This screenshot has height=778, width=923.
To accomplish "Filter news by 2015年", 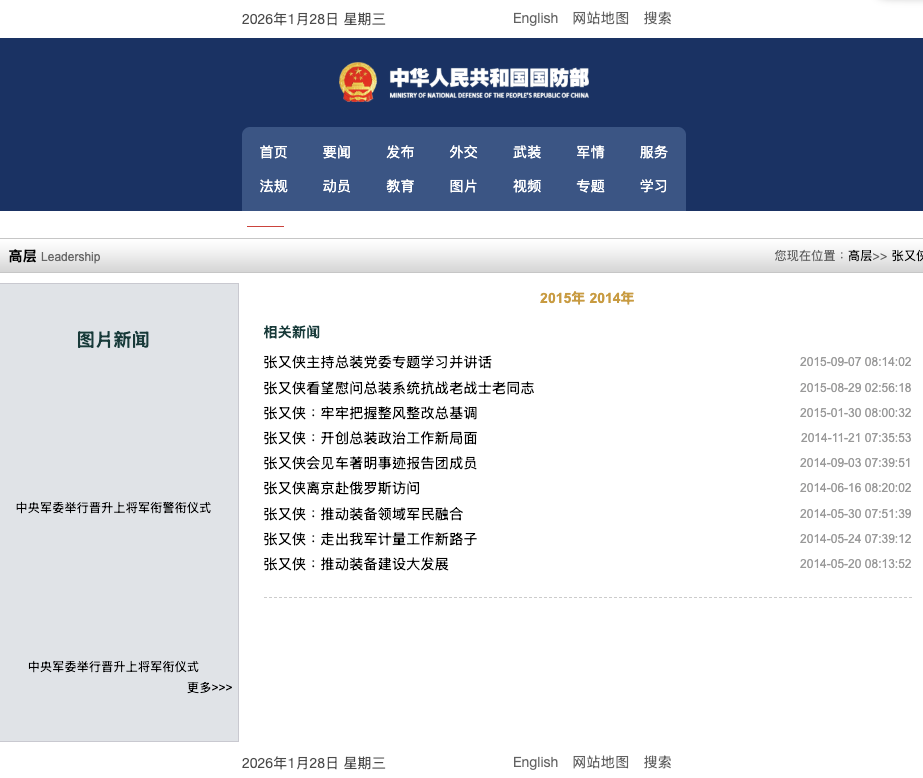I will click(562, 298).
